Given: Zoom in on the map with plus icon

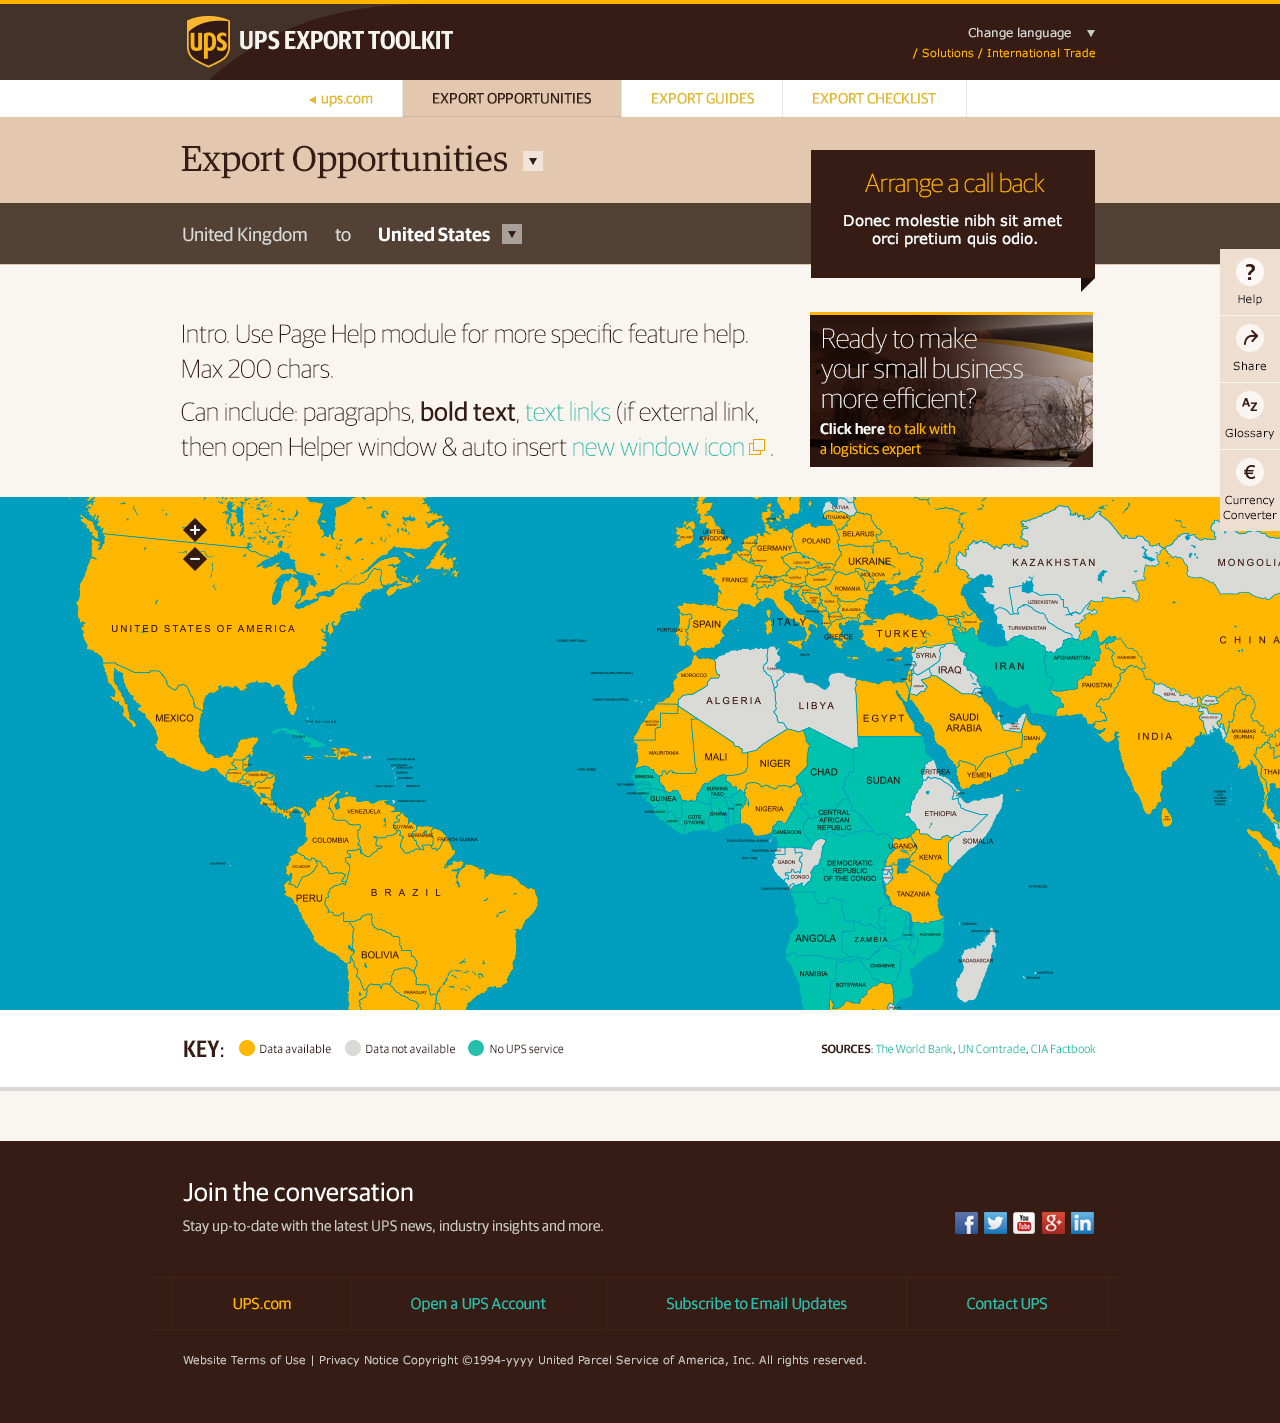Looking at the screenshot, I should [x=195, y=530].
